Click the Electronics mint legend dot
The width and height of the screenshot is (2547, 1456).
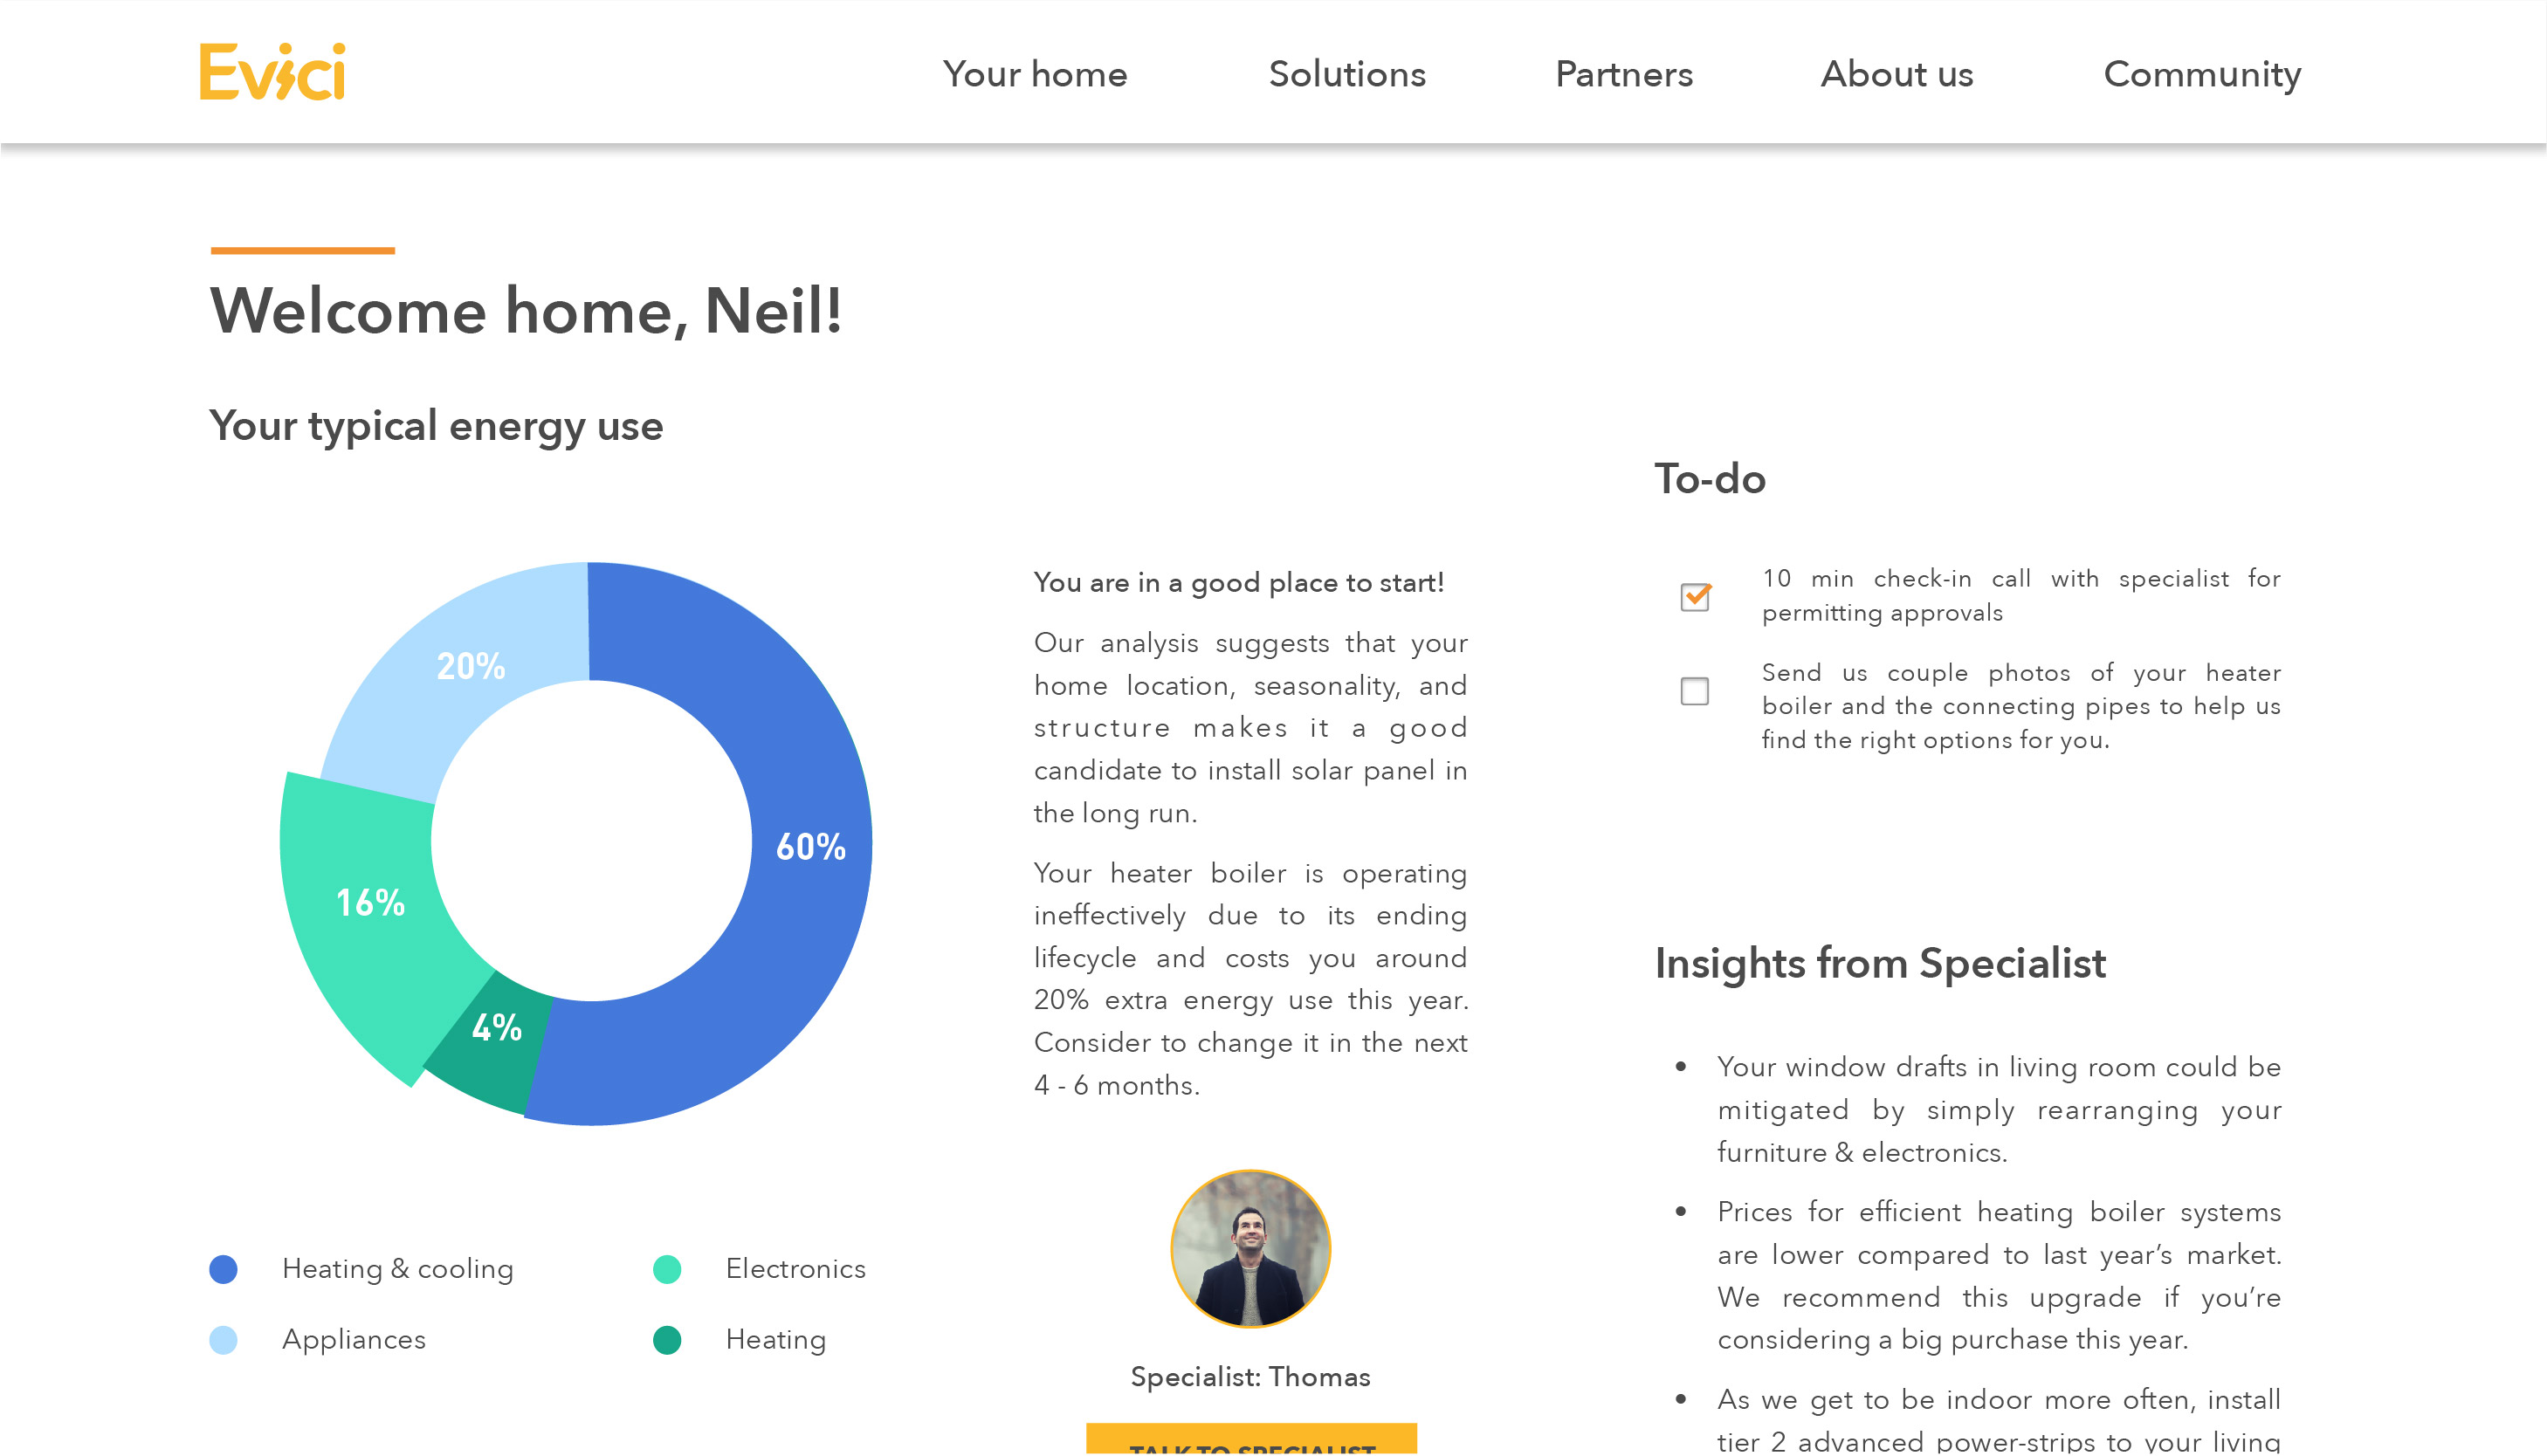tap(667, 1269)
